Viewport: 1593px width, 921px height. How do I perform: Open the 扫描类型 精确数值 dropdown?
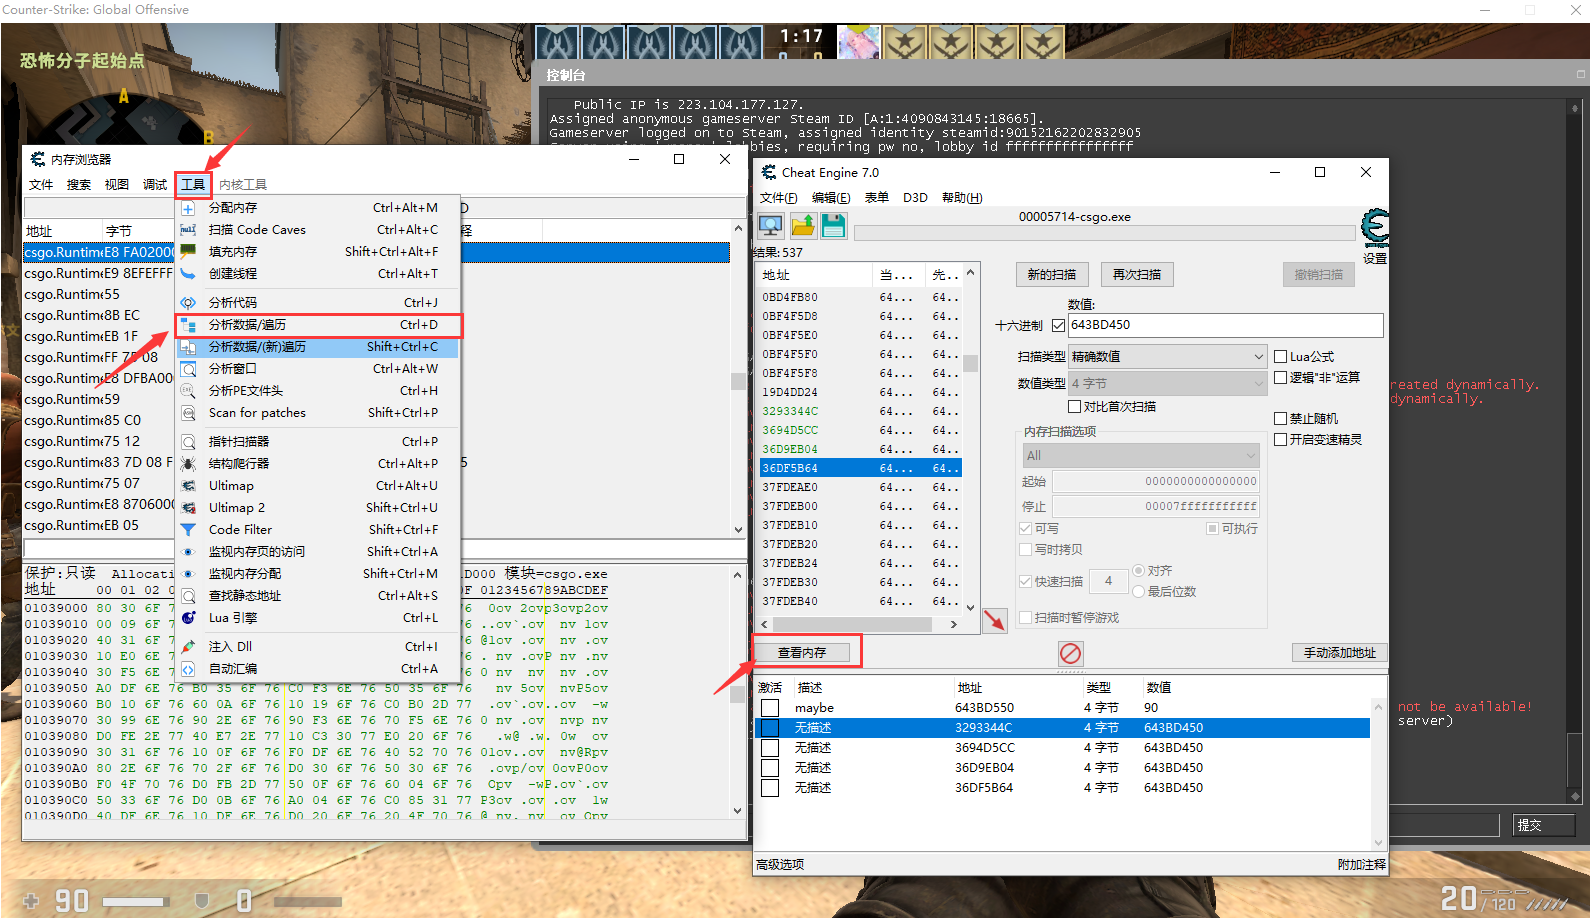[x=1168, y=357]
